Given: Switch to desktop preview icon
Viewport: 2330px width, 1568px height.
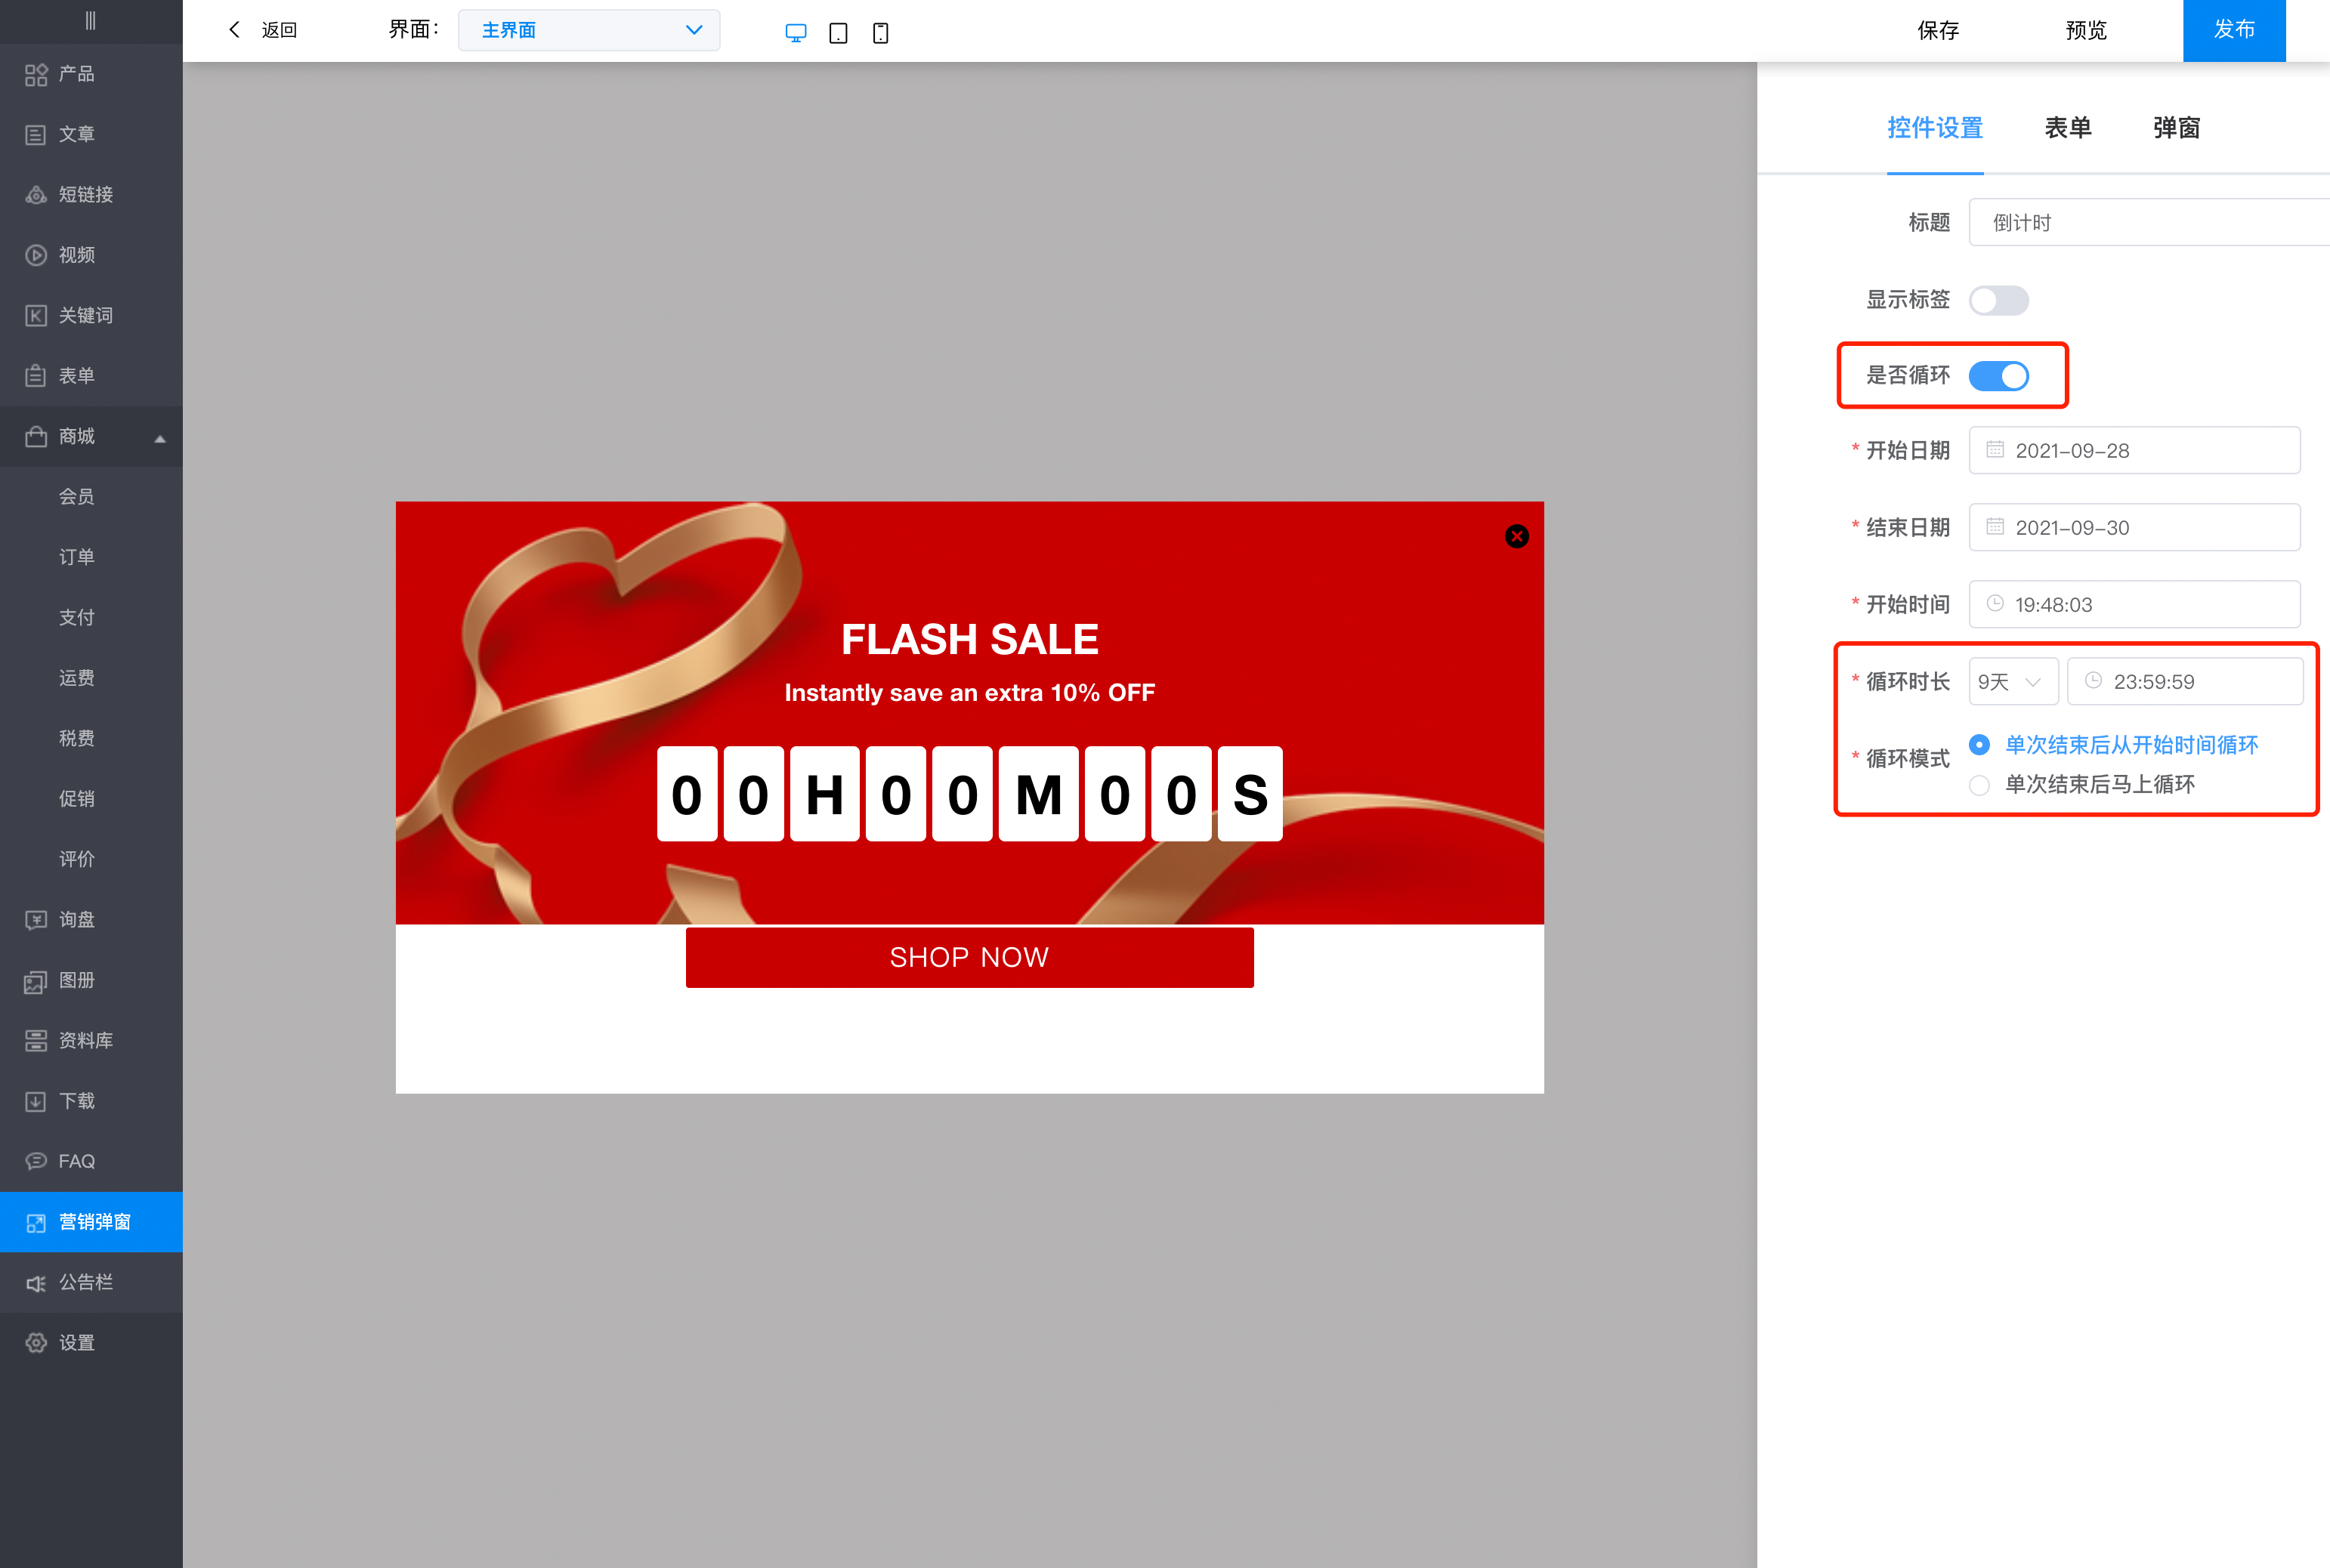Looking at the screenshot, I should [x=795, y=33].
